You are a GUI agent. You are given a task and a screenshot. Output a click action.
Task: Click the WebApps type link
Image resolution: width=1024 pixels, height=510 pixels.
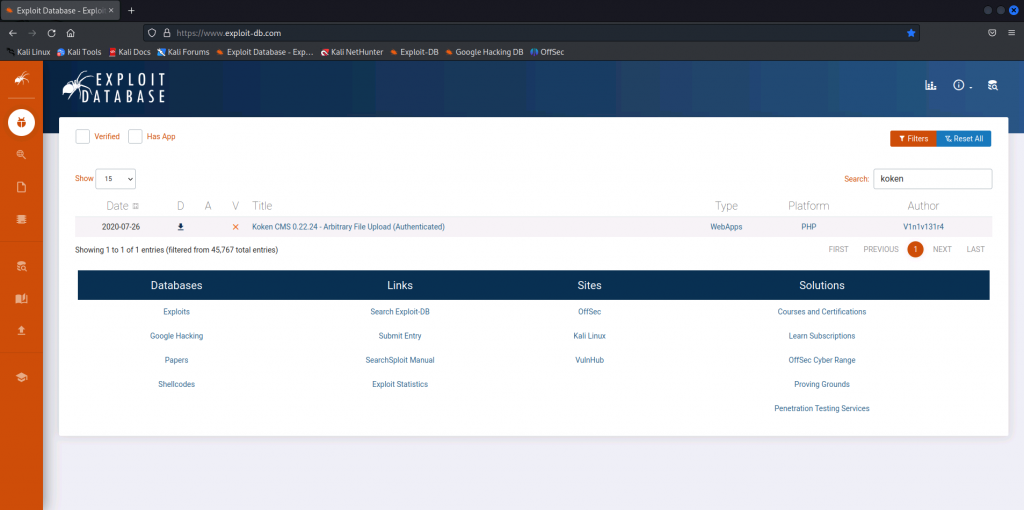pyautogui.click(x=726, y=227)
